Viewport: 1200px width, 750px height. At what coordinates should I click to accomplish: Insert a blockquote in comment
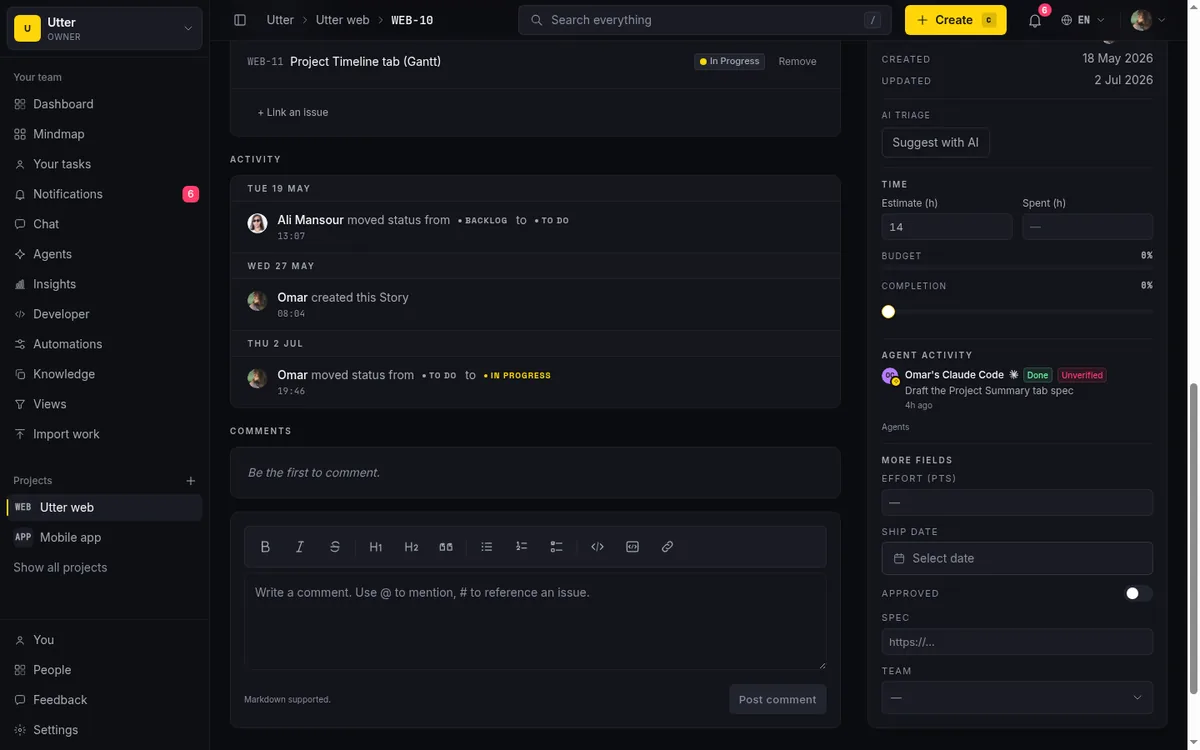(x=446, y=547)
